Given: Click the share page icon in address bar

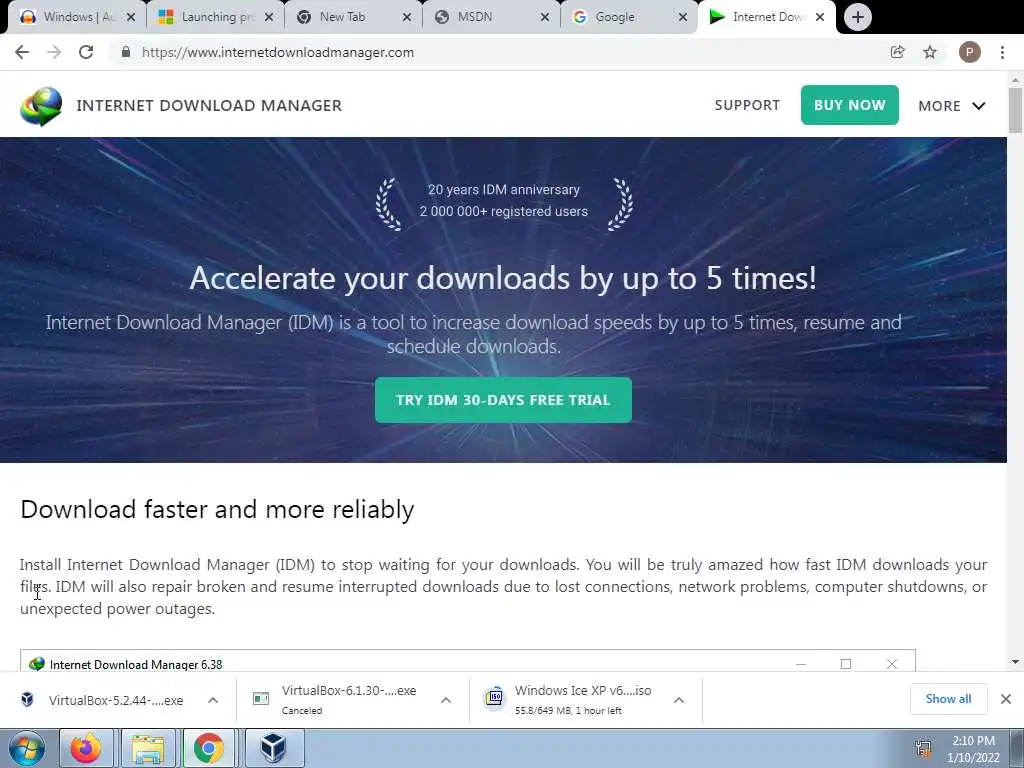Looking at the screenshot, I should (x=898, y=52).
